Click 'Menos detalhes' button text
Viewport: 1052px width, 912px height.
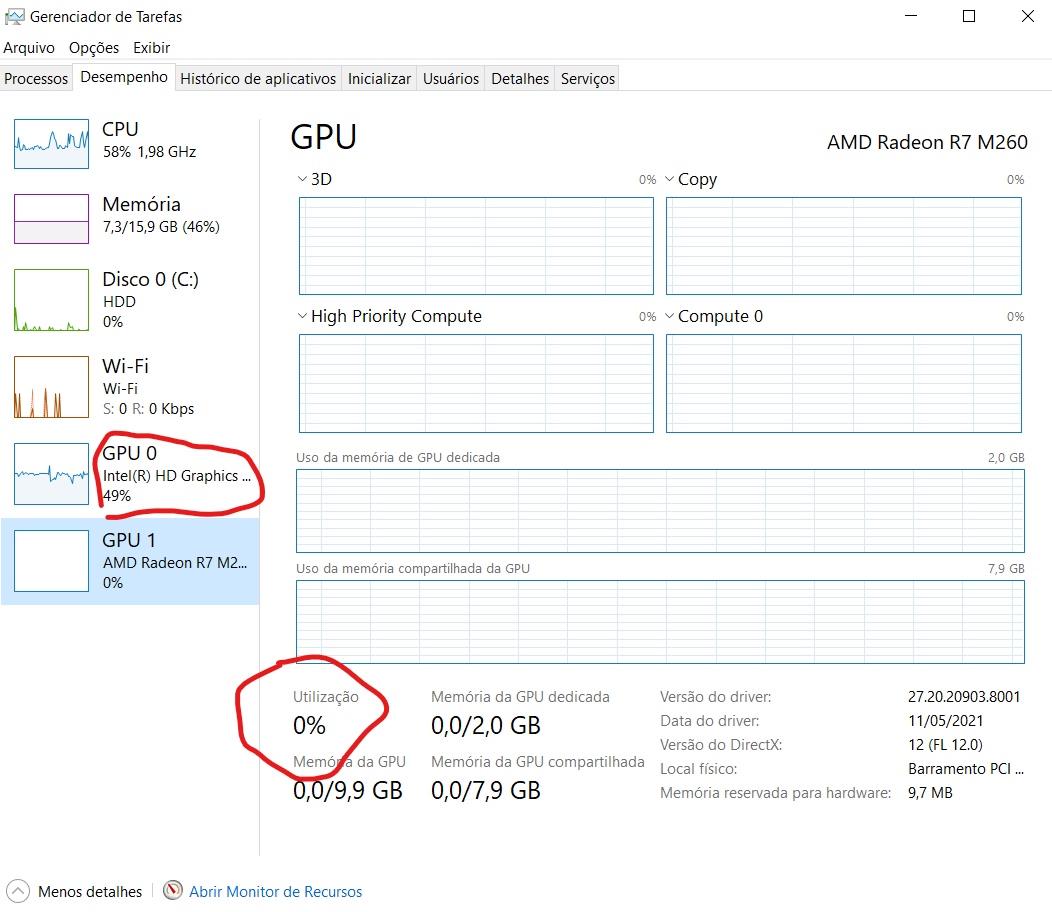pos(90,891)
